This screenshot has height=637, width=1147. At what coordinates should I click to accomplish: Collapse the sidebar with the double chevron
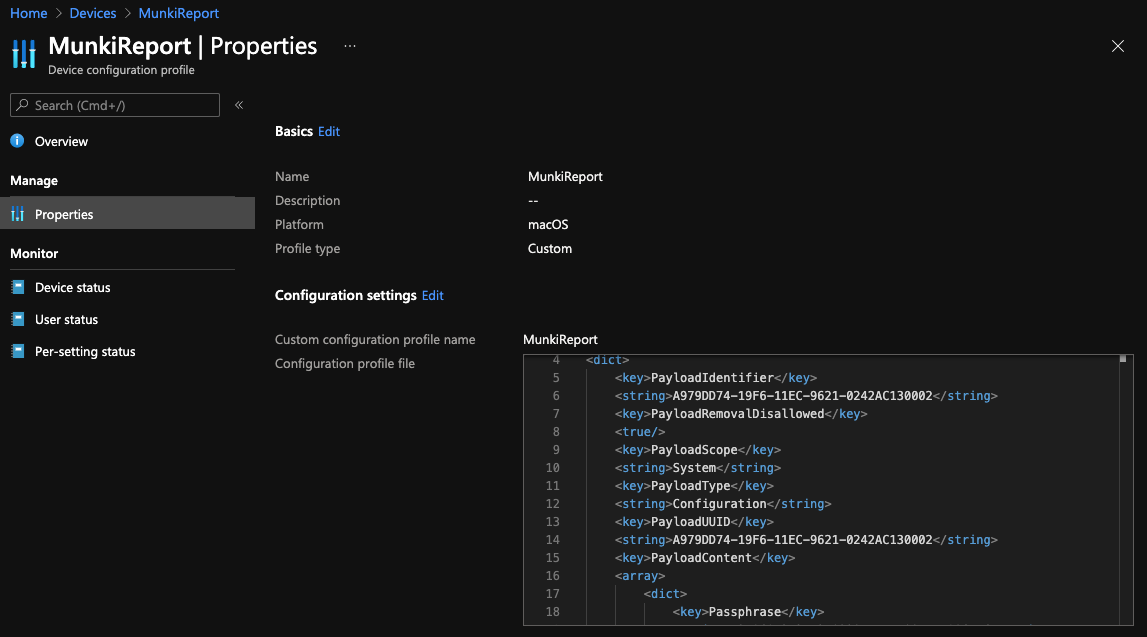click(238, 105)
